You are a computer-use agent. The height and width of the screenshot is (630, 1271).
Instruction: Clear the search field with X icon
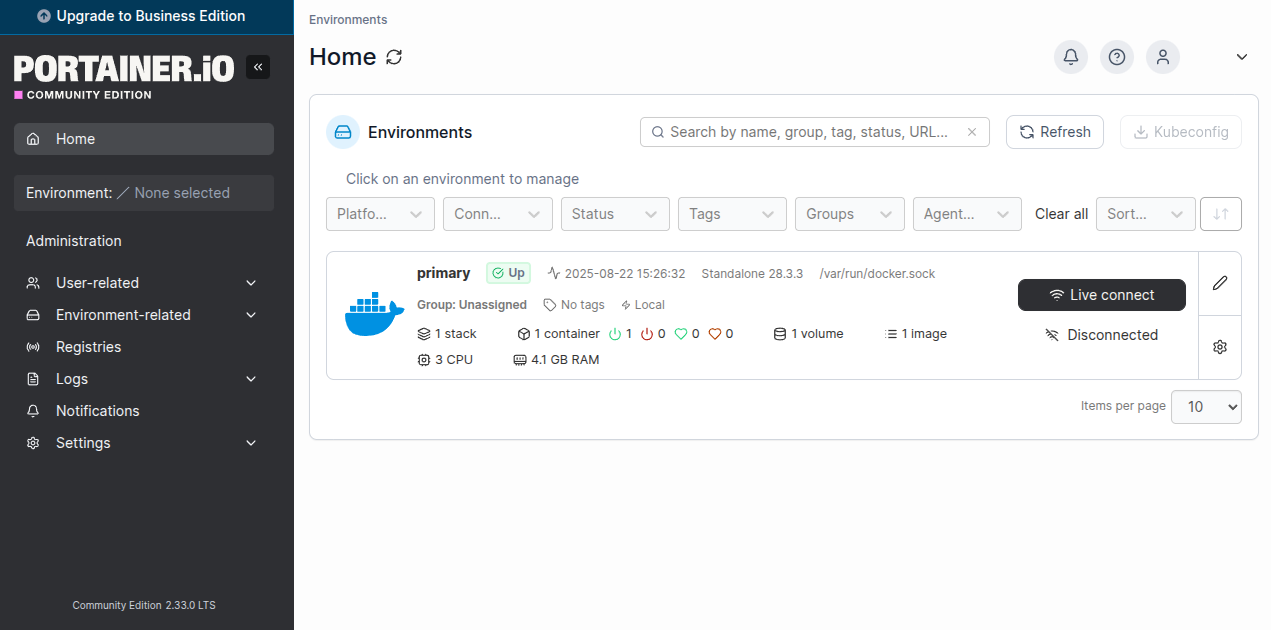pyautogui.click(x=972, y=132)
